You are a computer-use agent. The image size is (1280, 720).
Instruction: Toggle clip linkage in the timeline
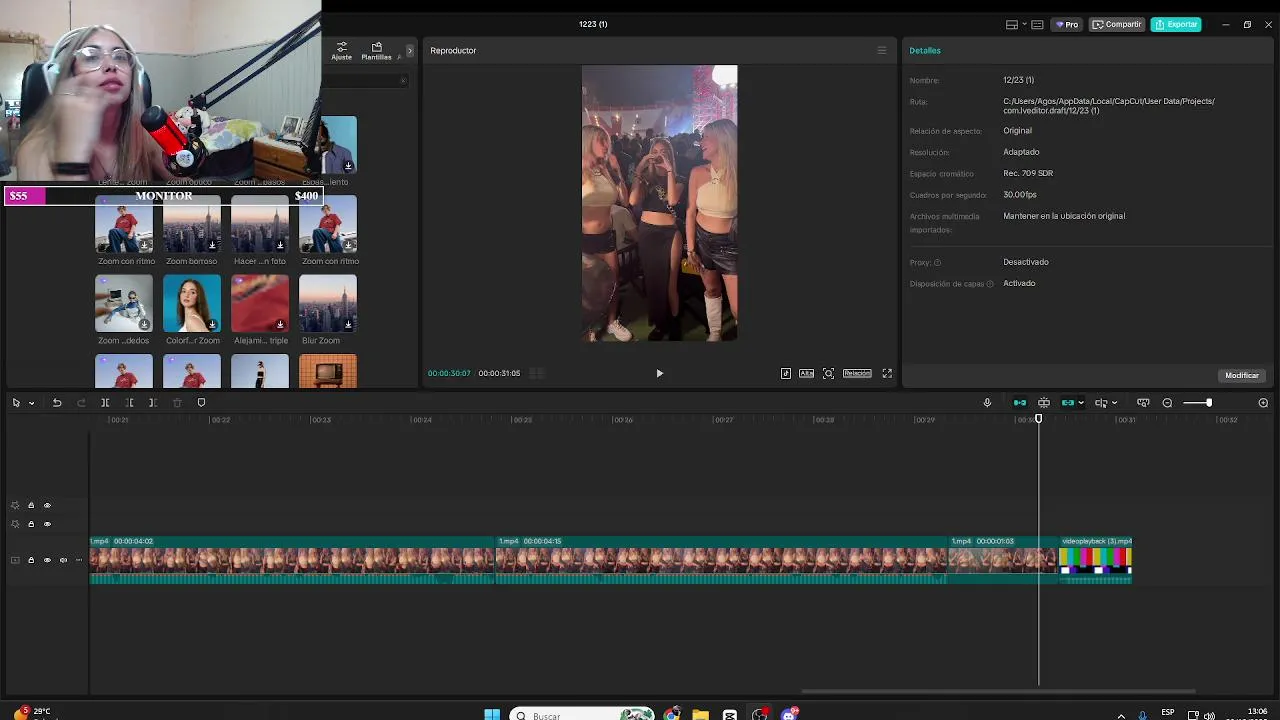(x=1068, y=403)
